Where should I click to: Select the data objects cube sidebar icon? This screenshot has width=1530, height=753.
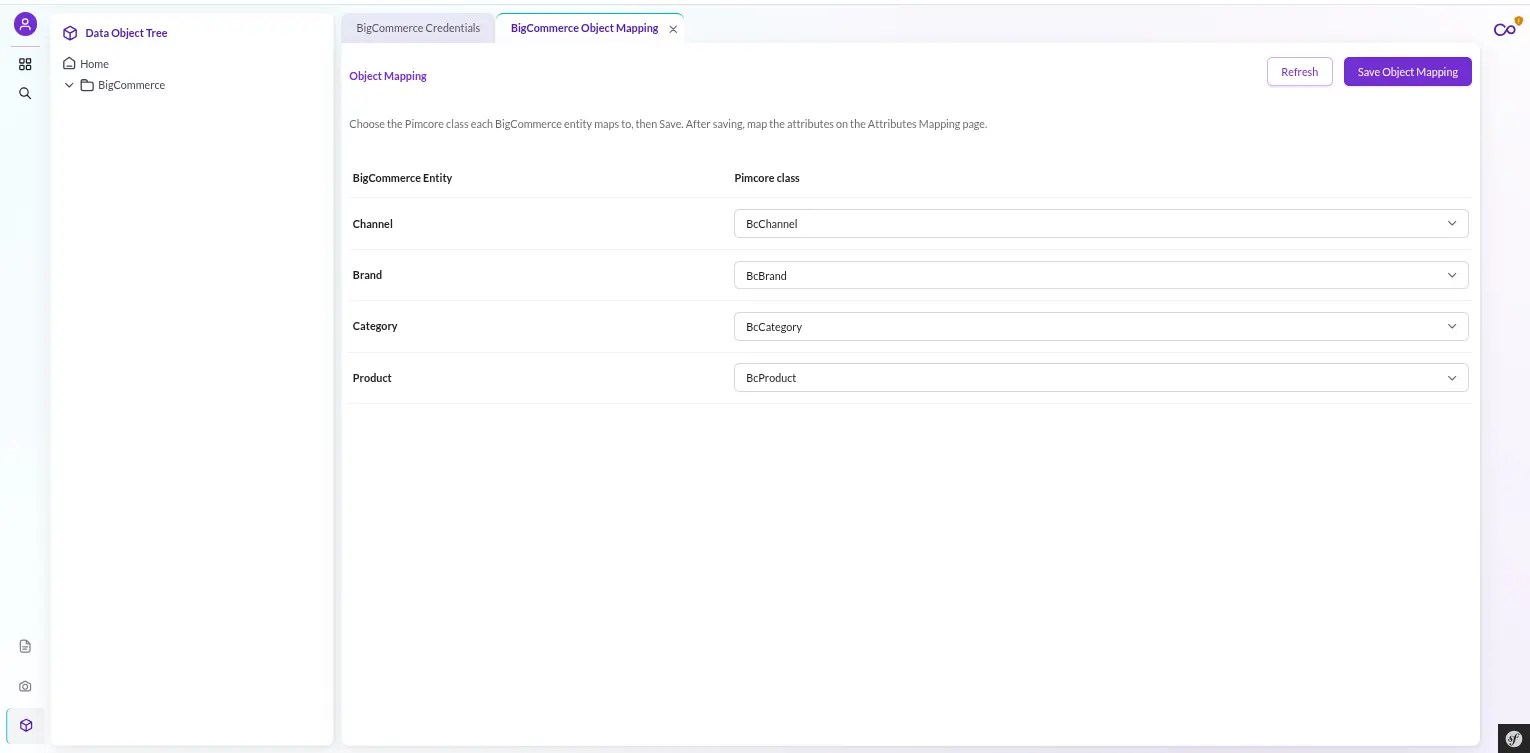tap(25, 725)
